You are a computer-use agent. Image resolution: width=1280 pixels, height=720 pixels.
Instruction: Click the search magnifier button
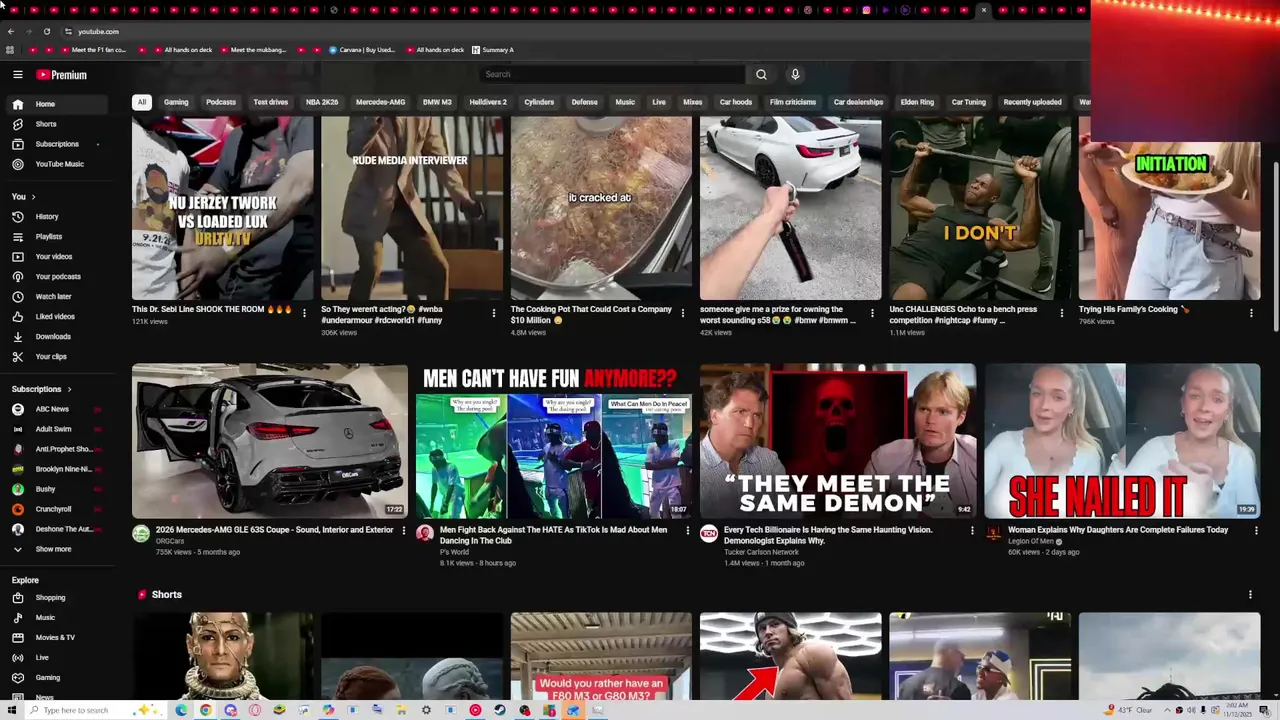coord(761,74)
